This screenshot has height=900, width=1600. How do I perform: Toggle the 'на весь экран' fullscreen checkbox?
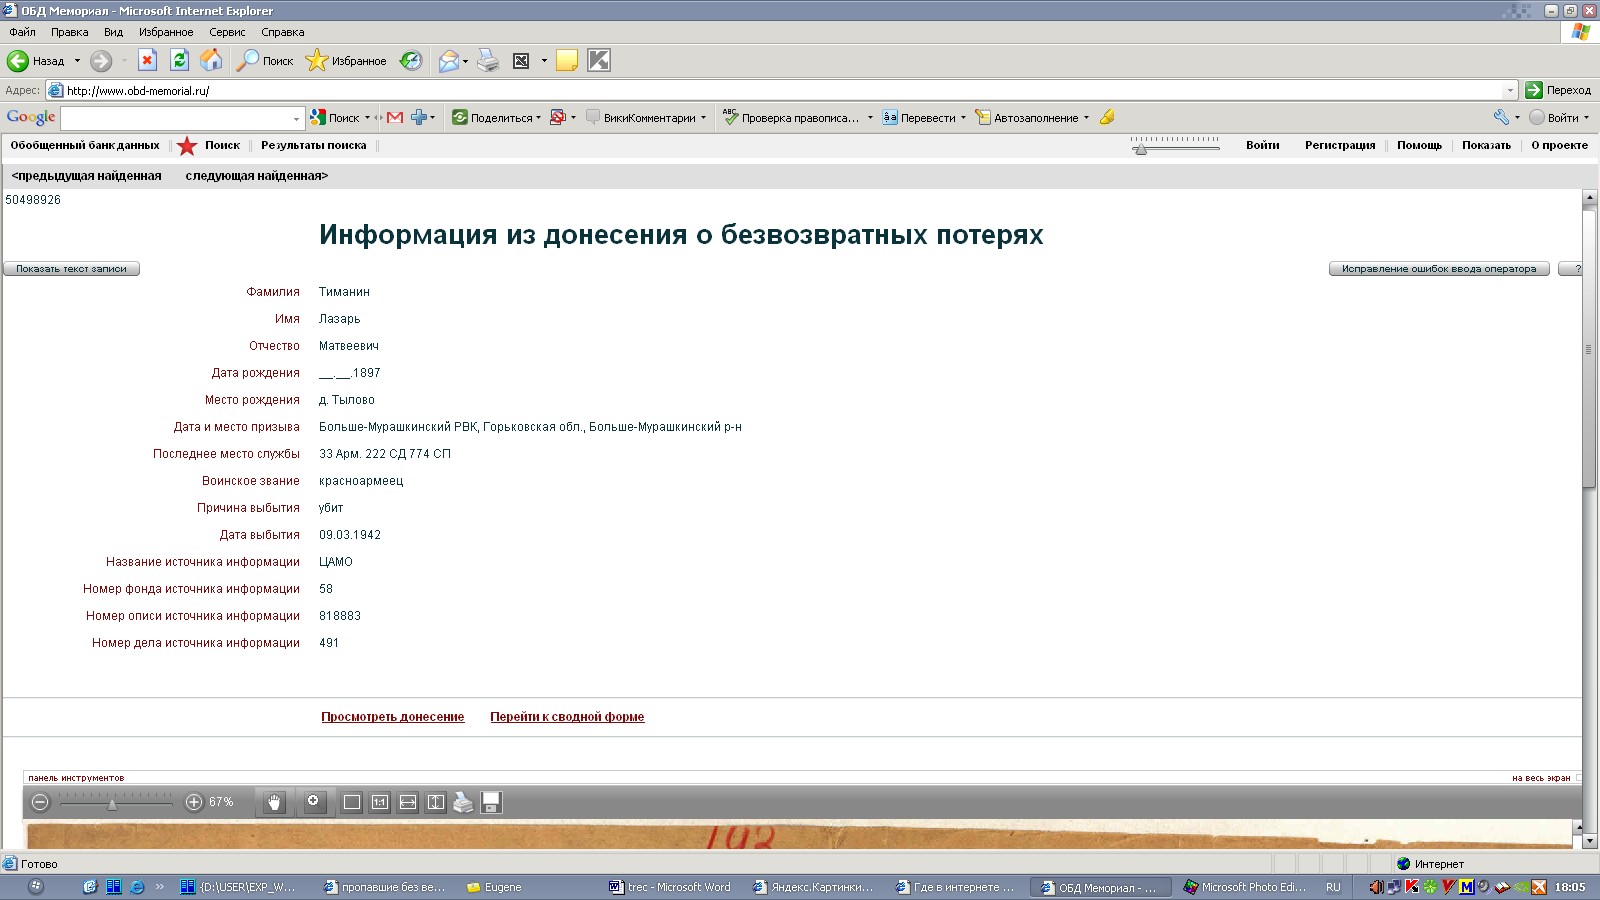coord(1579,777)
